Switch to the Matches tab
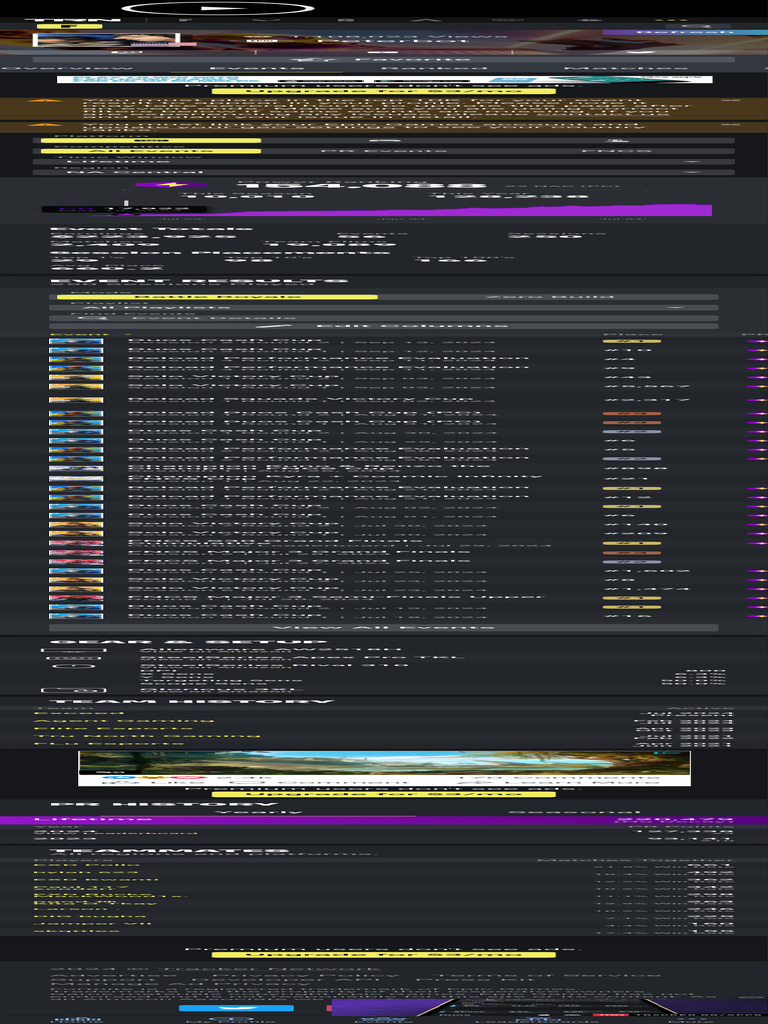 (x=625, y=70)
